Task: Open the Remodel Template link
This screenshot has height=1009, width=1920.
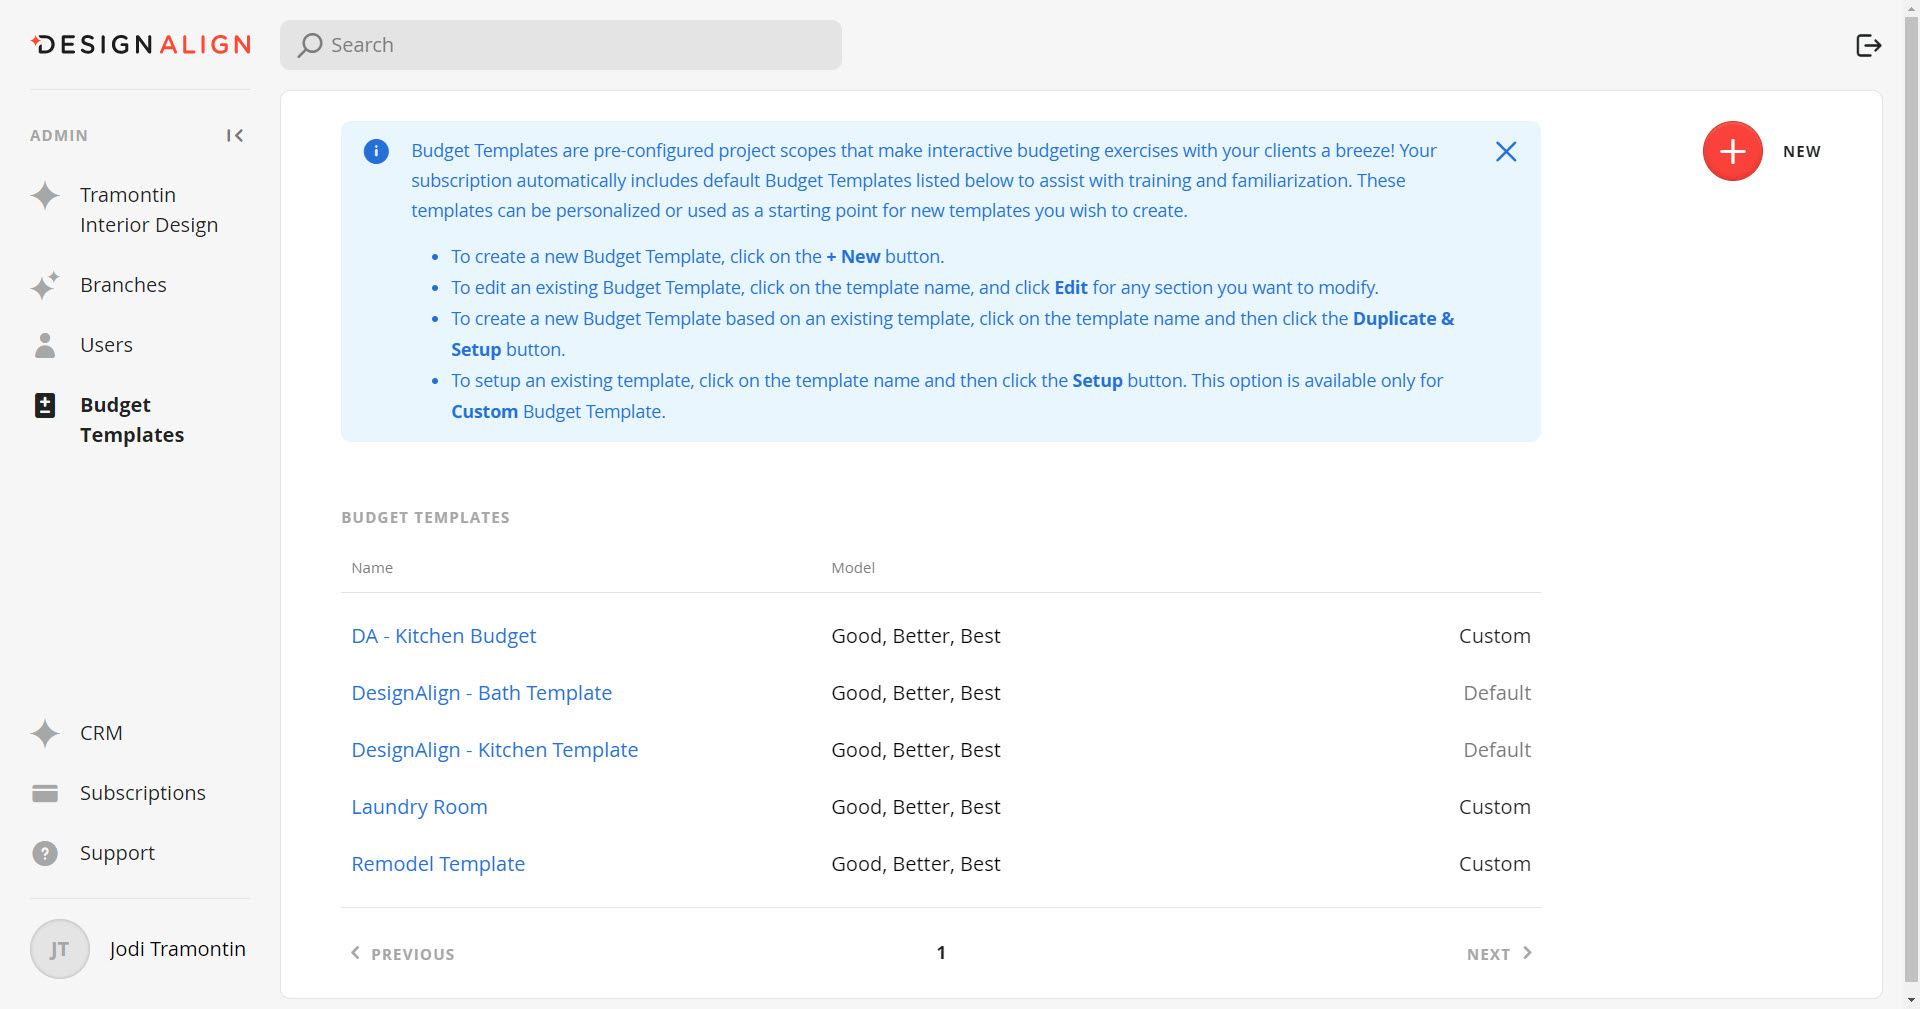Action: (438, 864)
